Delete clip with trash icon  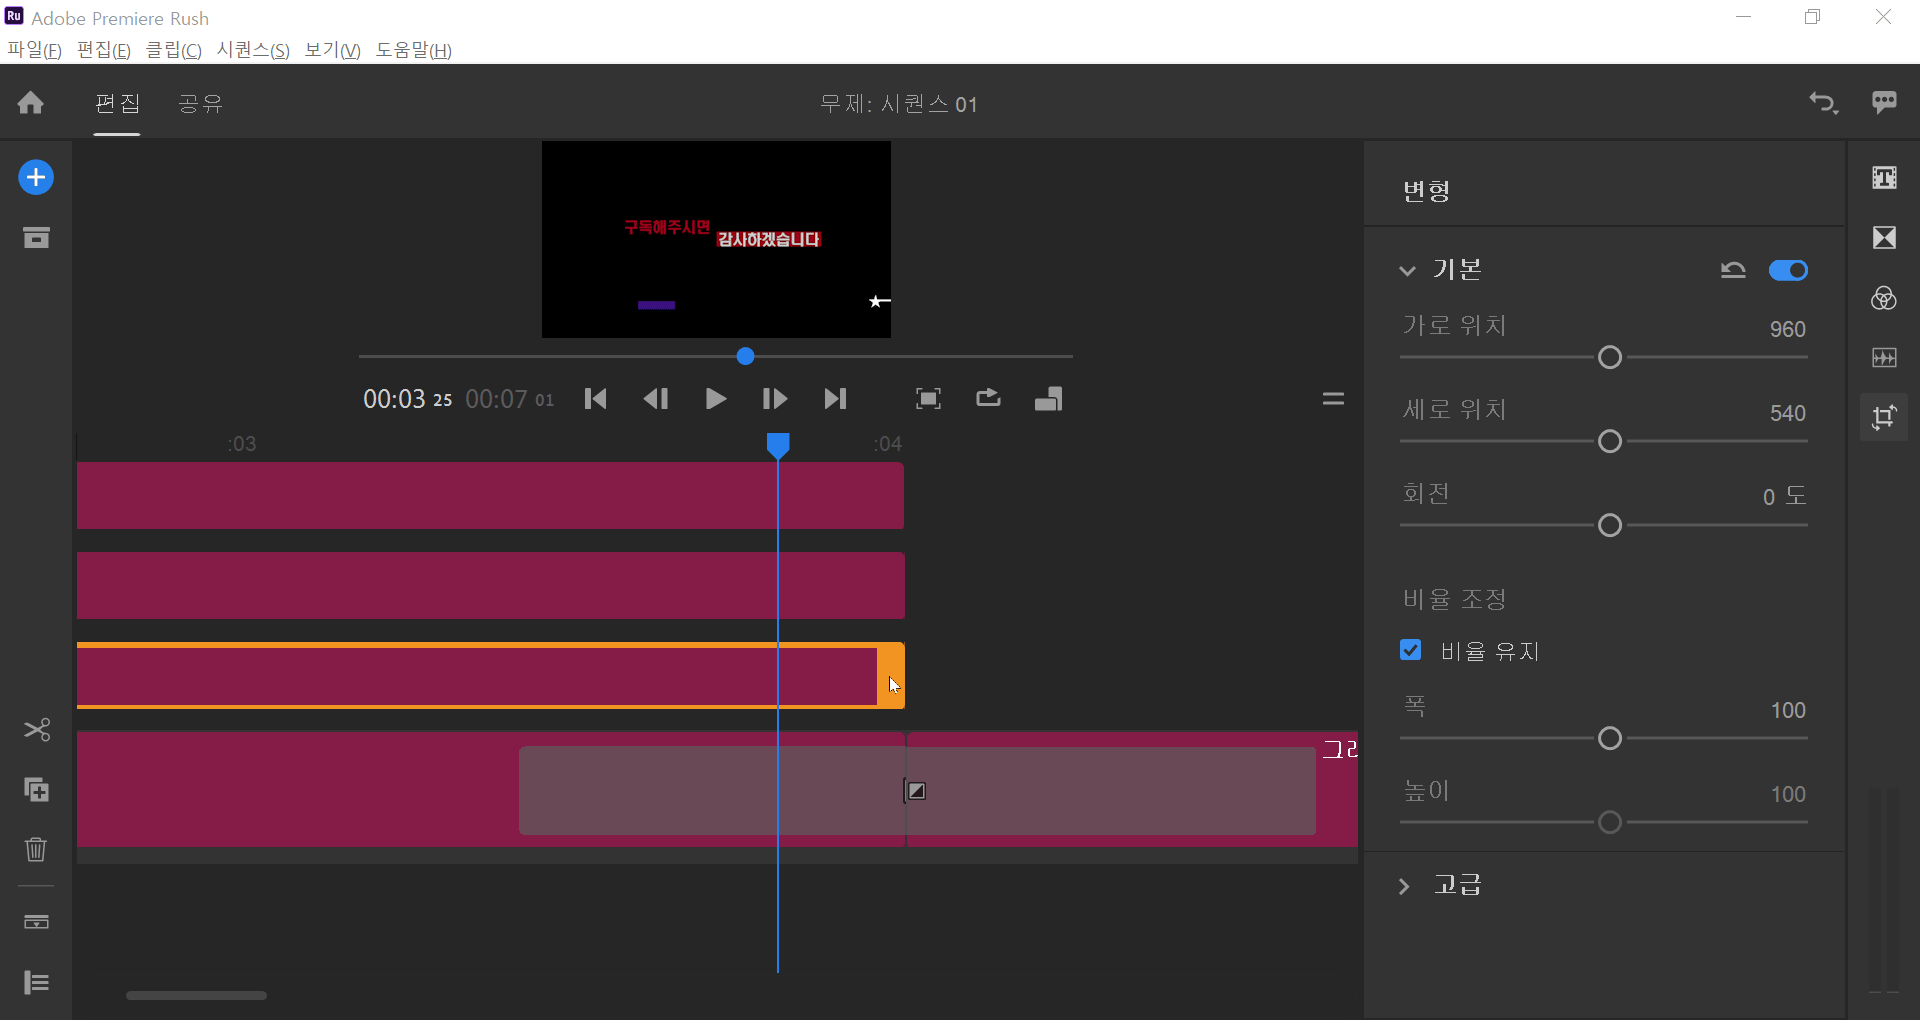[x=36, y=849]
